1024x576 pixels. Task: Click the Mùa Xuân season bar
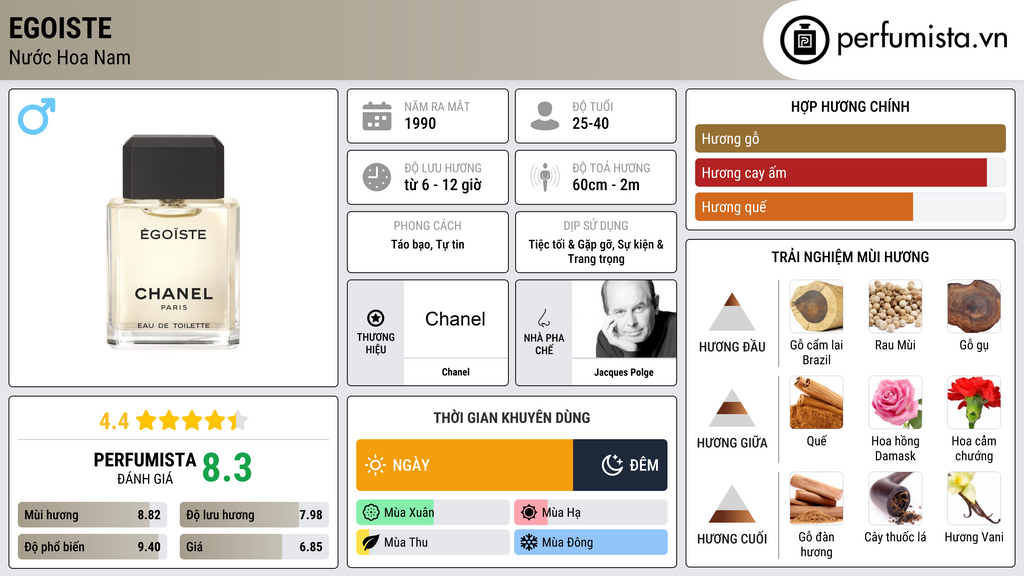(x=433, y=513)
